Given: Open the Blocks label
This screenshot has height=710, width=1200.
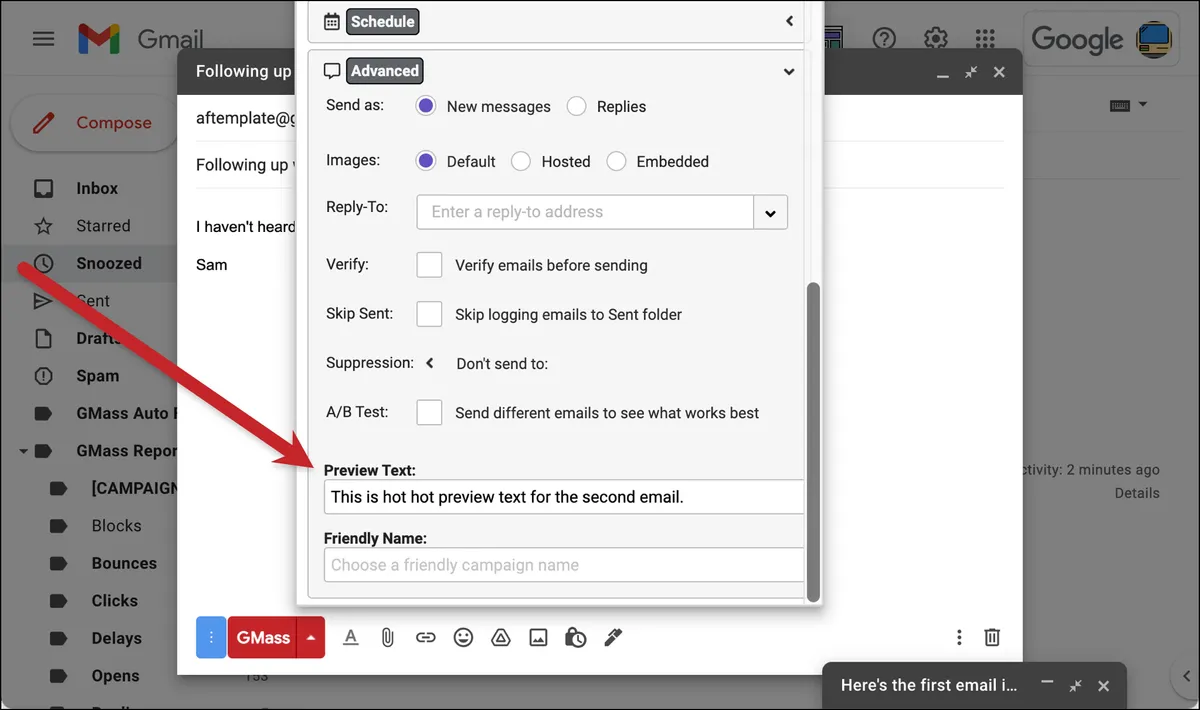Looking at the screenshot, I should (x=116, y=526).
